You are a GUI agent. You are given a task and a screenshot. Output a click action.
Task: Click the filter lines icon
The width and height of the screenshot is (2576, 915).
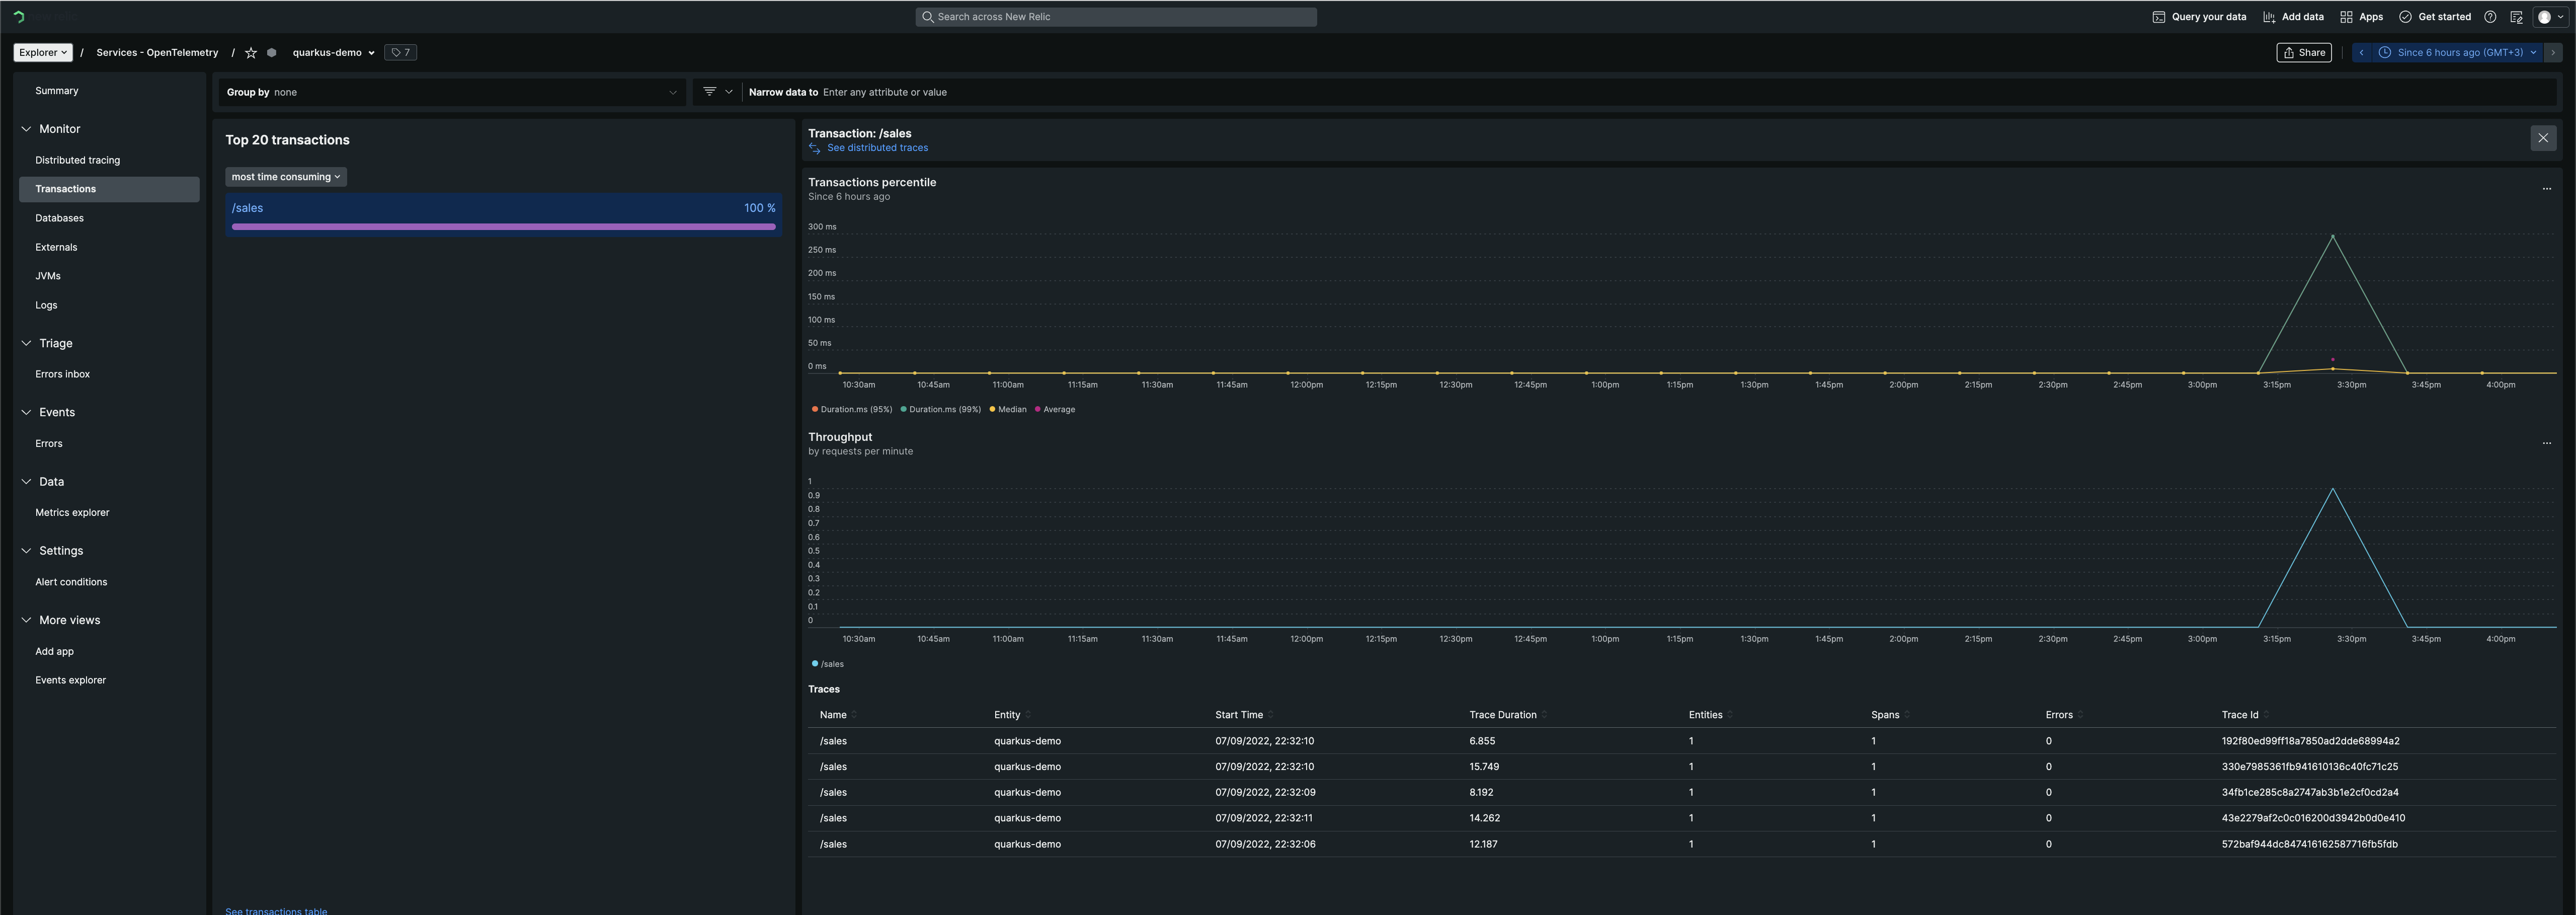click(x=709, y=92)
